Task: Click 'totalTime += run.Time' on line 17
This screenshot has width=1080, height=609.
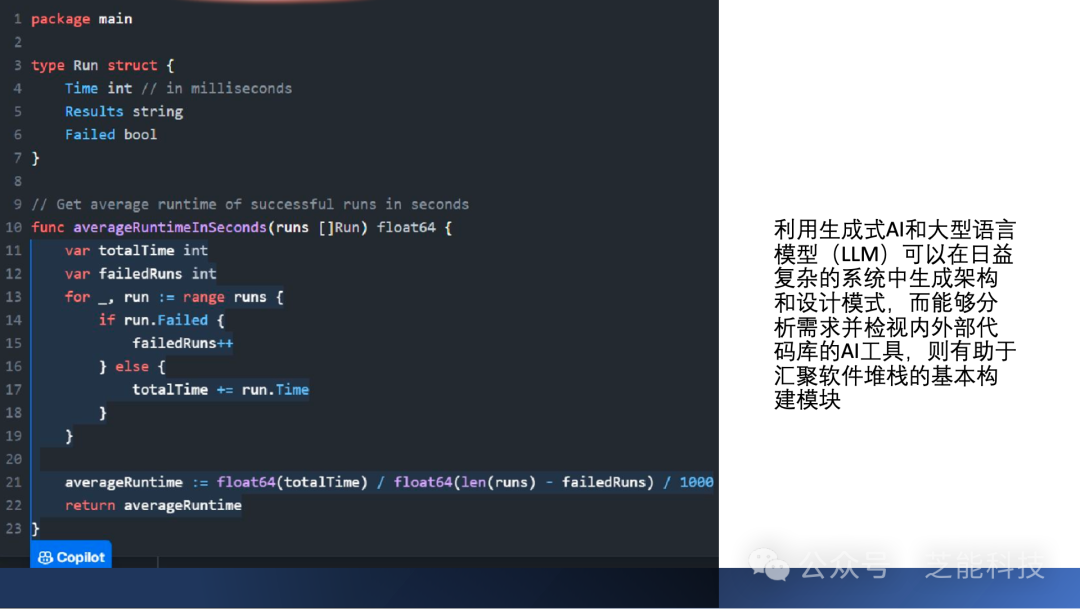Action: pos(220,389)
